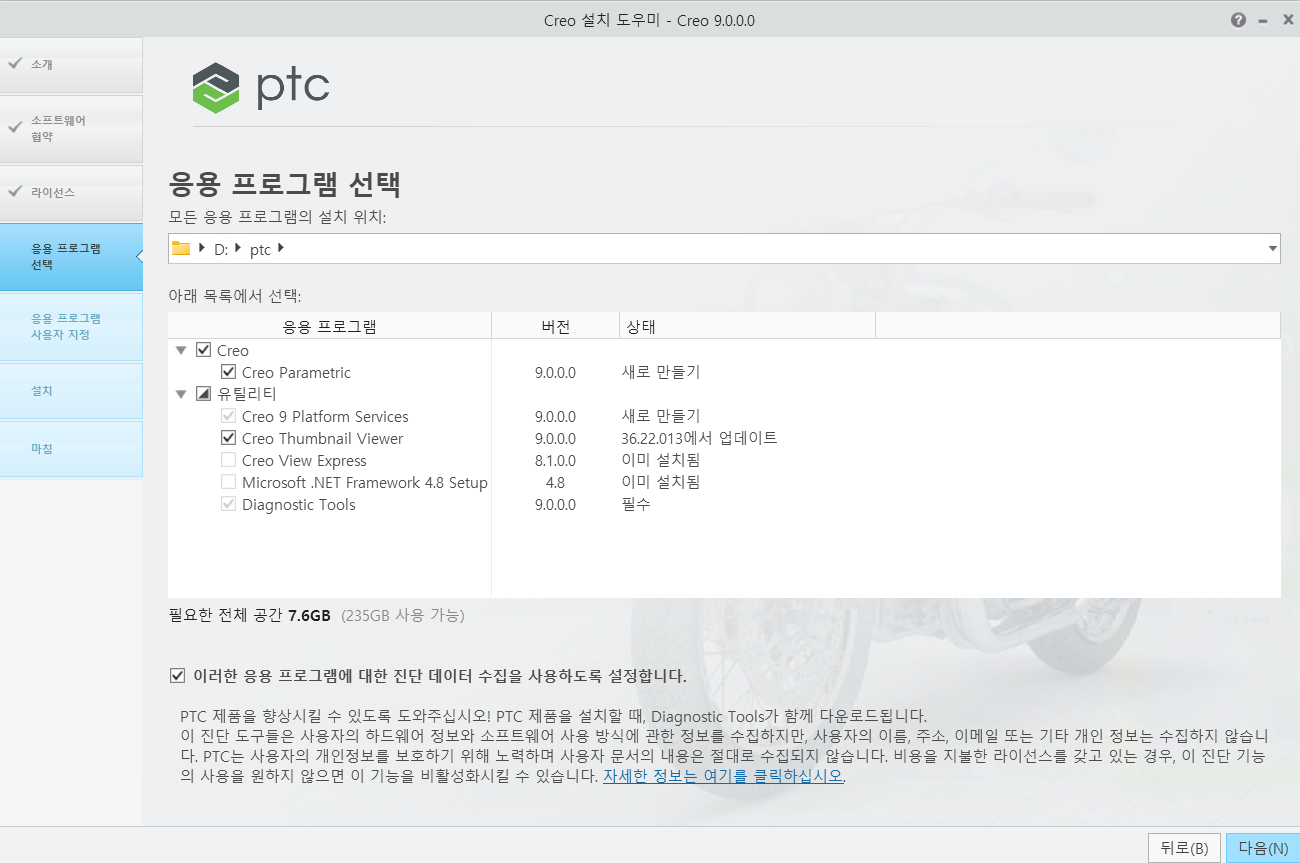Uncheck the Creo Parametric checkbox
The width and height of the screenshot is (1300, 863).
[x=228, y=373]
